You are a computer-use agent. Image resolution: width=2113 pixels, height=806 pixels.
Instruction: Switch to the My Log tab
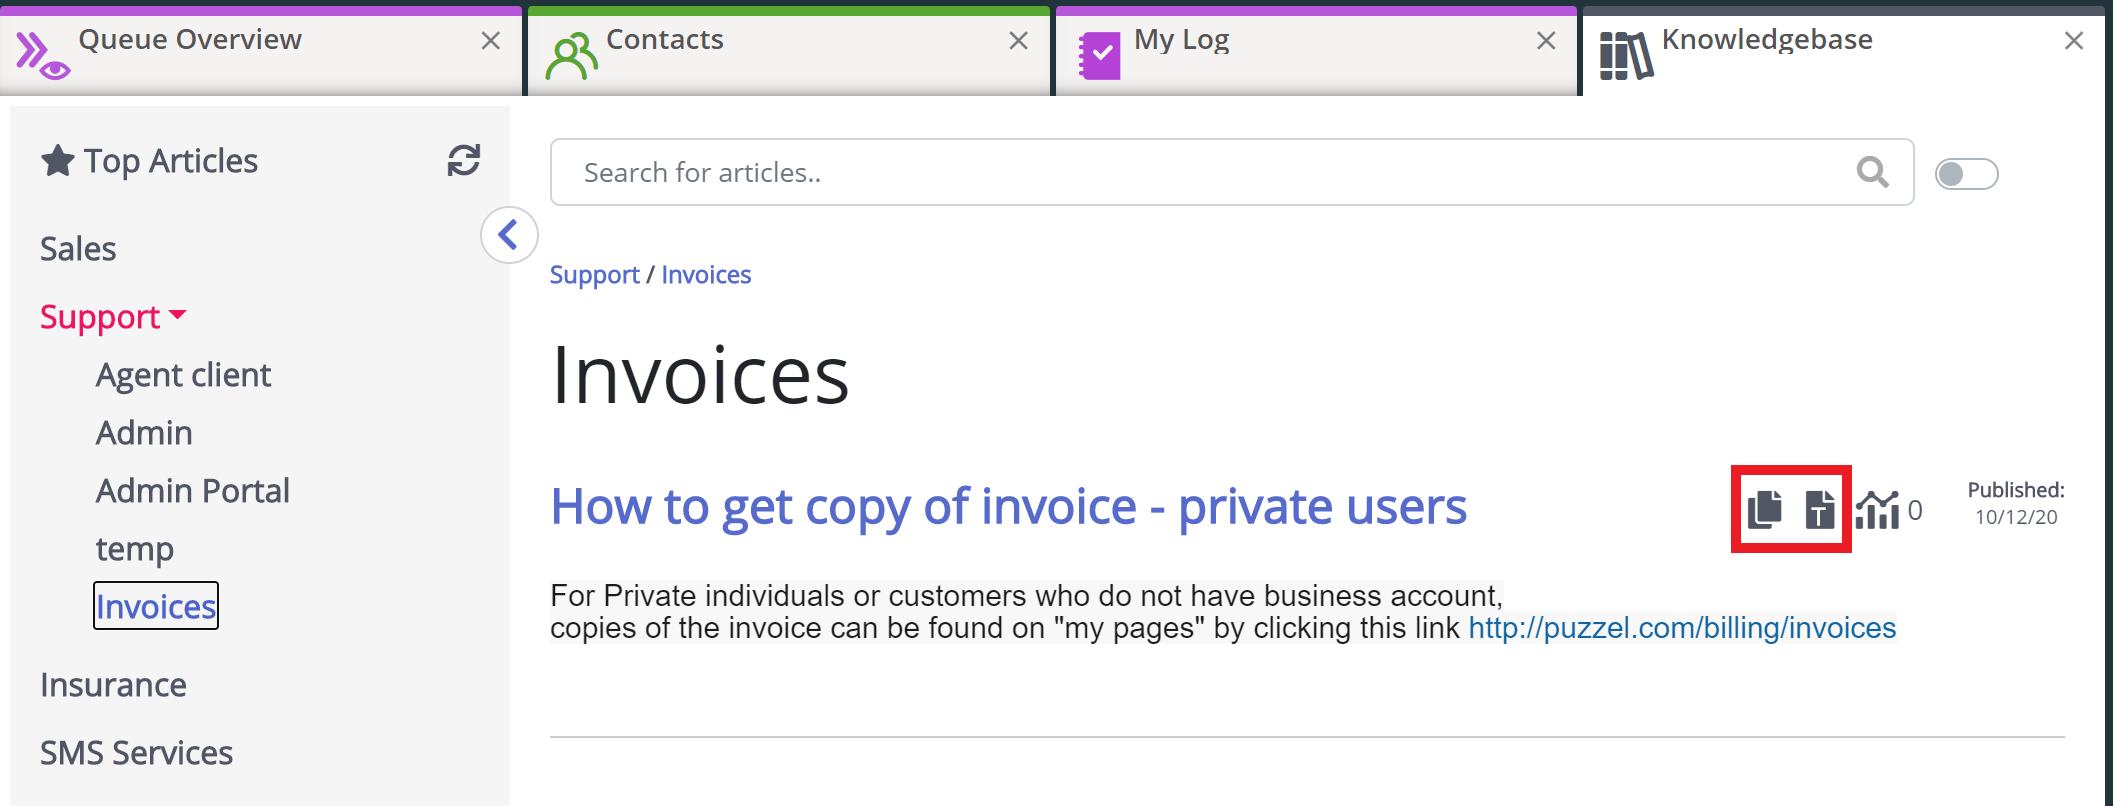(x=1181, y=40)
